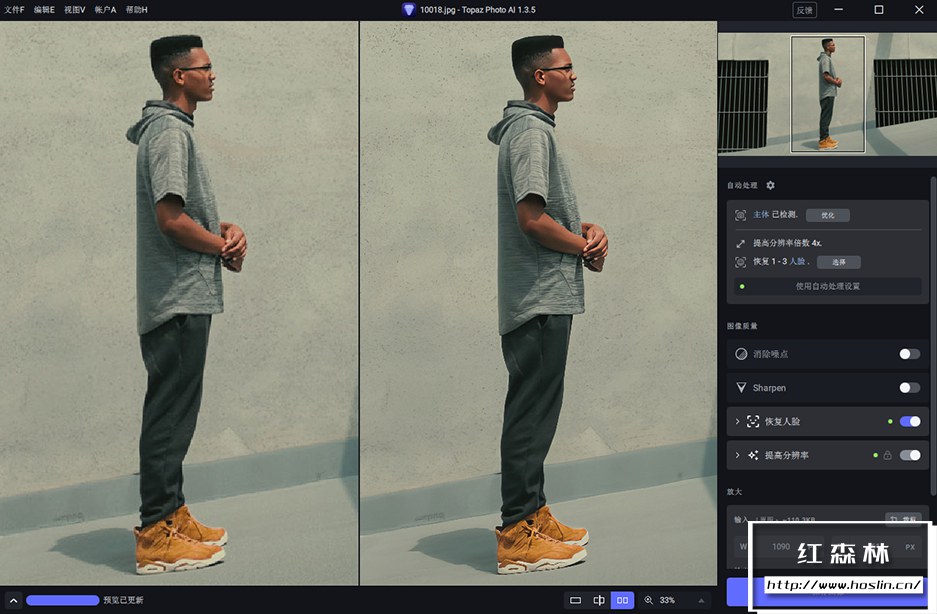Image resolution: width=937 pixels, height=614 pixels.
Task: Click the 主体 link text
Action: click(761, 215)
